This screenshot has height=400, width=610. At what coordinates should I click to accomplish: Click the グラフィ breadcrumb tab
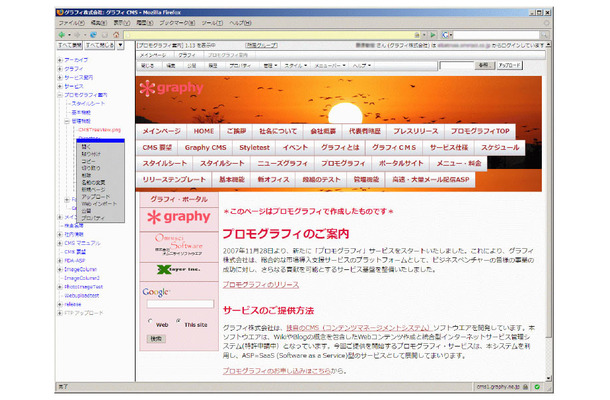[187, 56]
